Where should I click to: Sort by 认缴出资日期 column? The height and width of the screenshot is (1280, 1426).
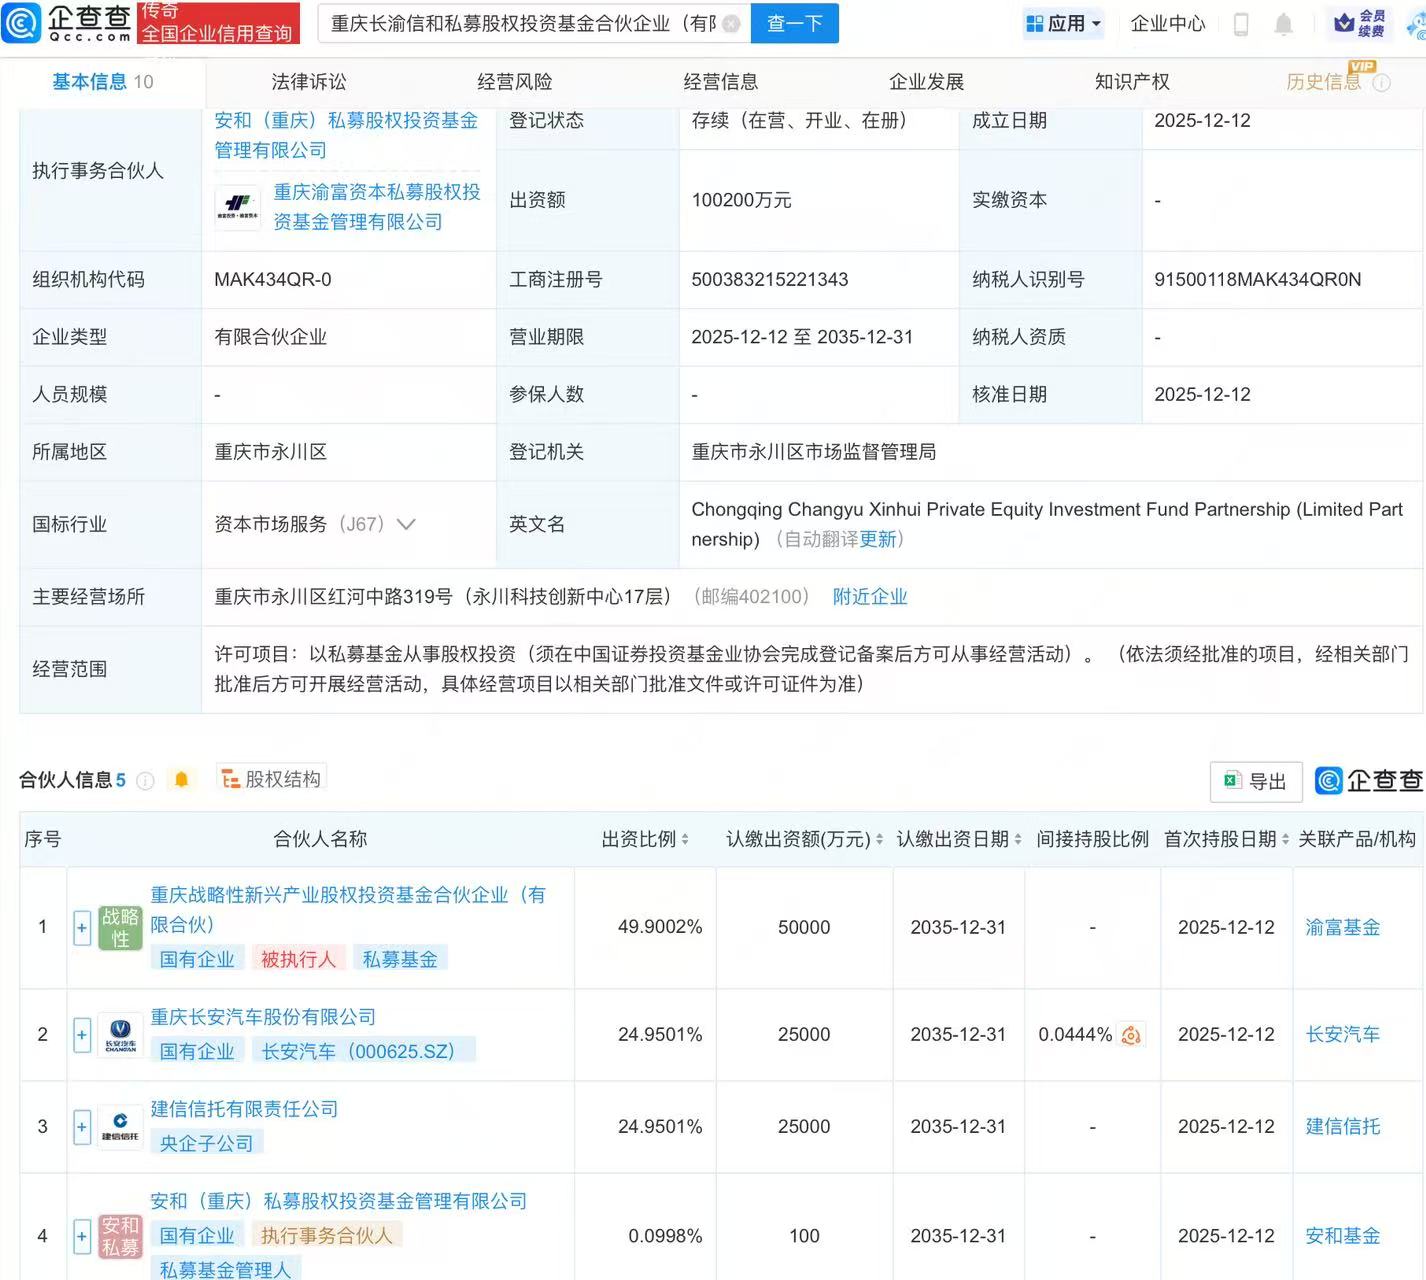pyautogui.click(x=1018, y=840)
